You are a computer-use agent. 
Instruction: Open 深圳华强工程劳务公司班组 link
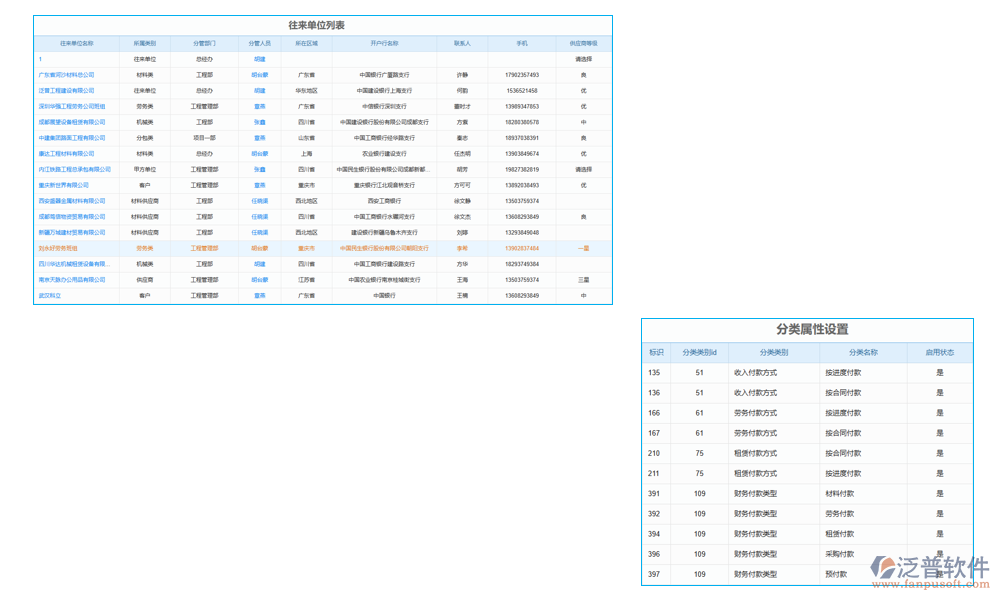pos(72,106)
